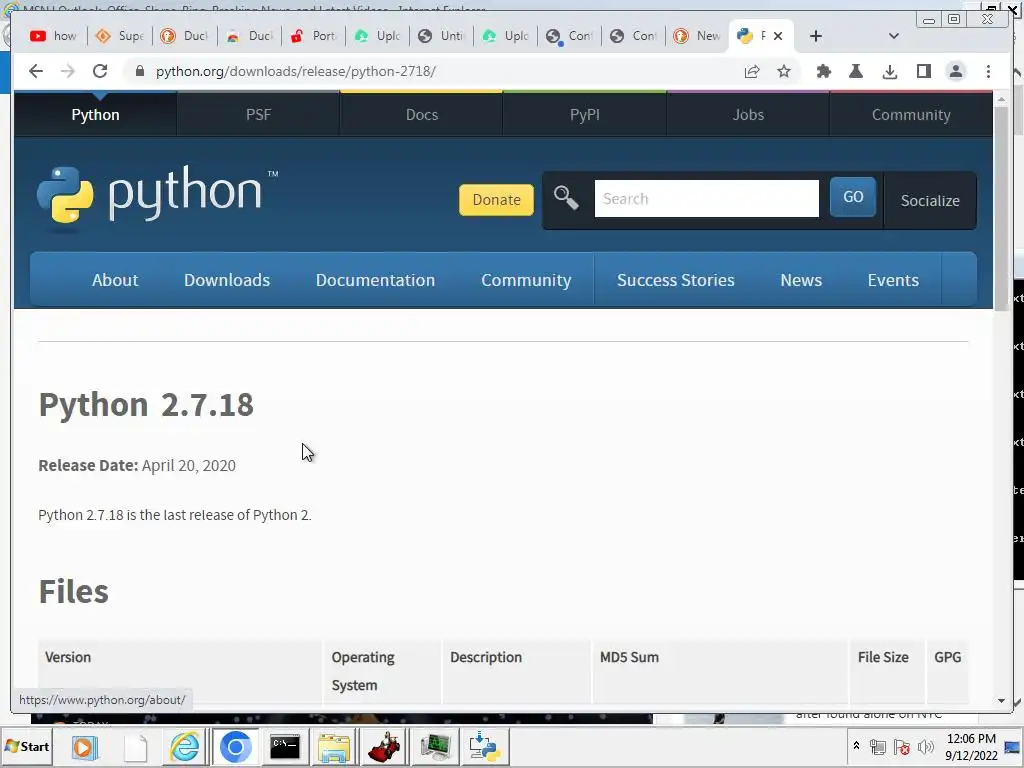
Task: Click 'Python 2.7.18' heading text
Action: click(146, 404)
